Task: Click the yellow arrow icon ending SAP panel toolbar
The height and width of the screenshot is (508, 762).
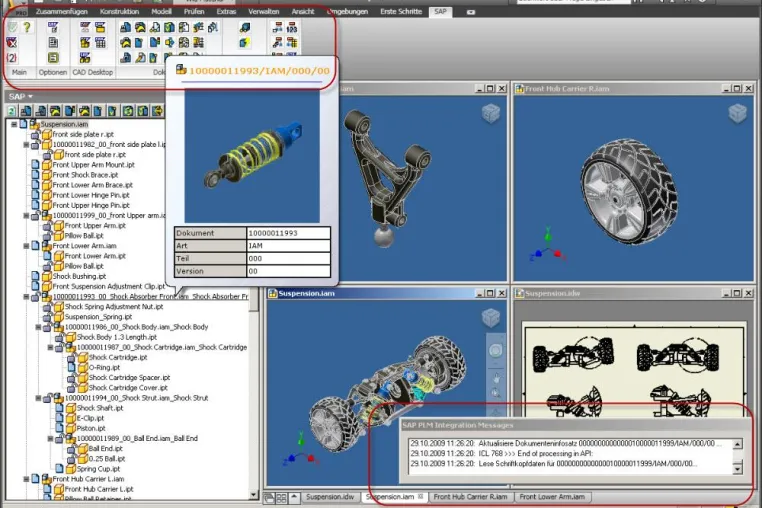Action: [x=157, y=111]
